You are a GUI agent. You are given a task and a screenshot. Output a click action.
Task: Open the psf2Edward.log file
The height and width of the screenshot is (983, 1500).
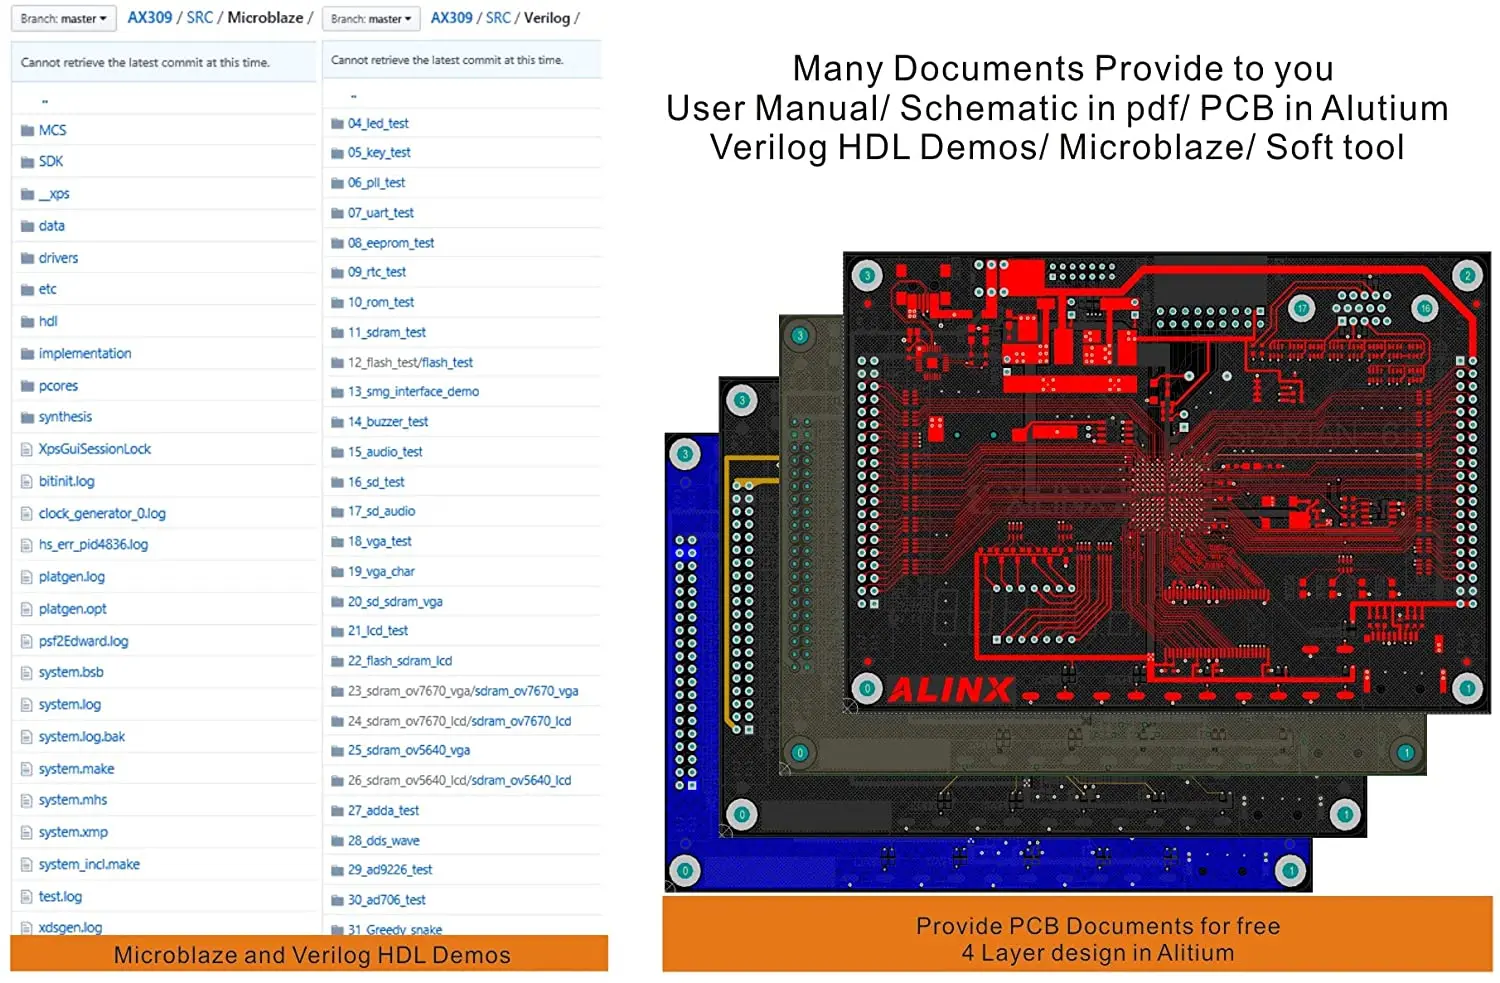84,641
